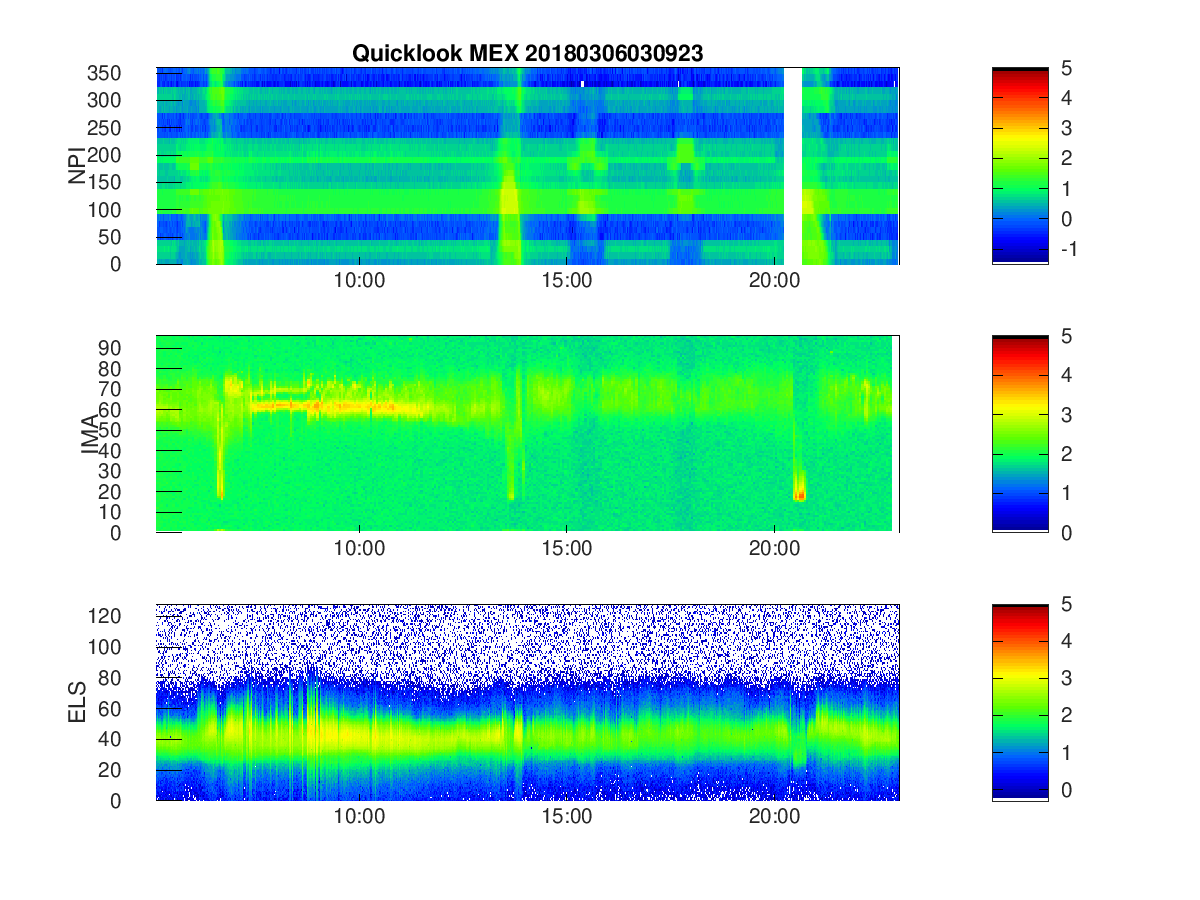Screen dimensions: 1200x900
Task: Click the ELS axis label
Action: (x=76, y=702)
